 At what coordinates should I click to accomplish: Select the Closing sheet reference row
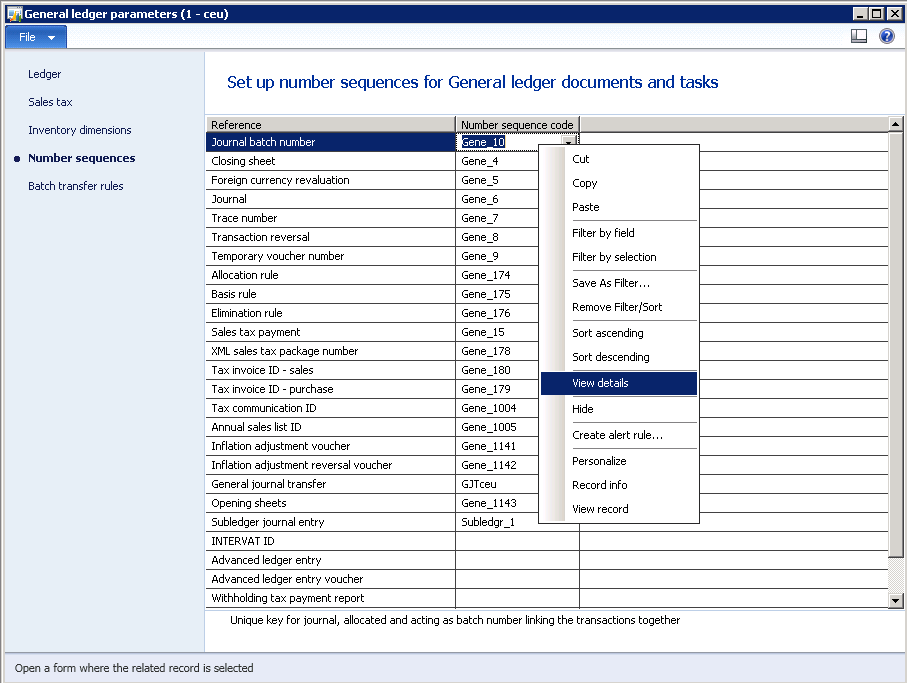click(330, 161)
